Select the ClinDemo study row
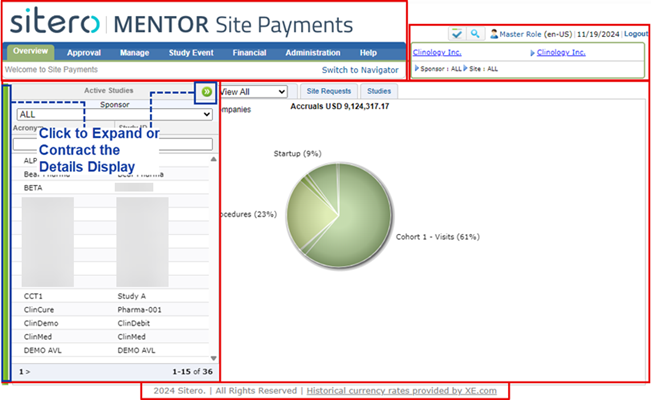 click(x=110, y=323)
